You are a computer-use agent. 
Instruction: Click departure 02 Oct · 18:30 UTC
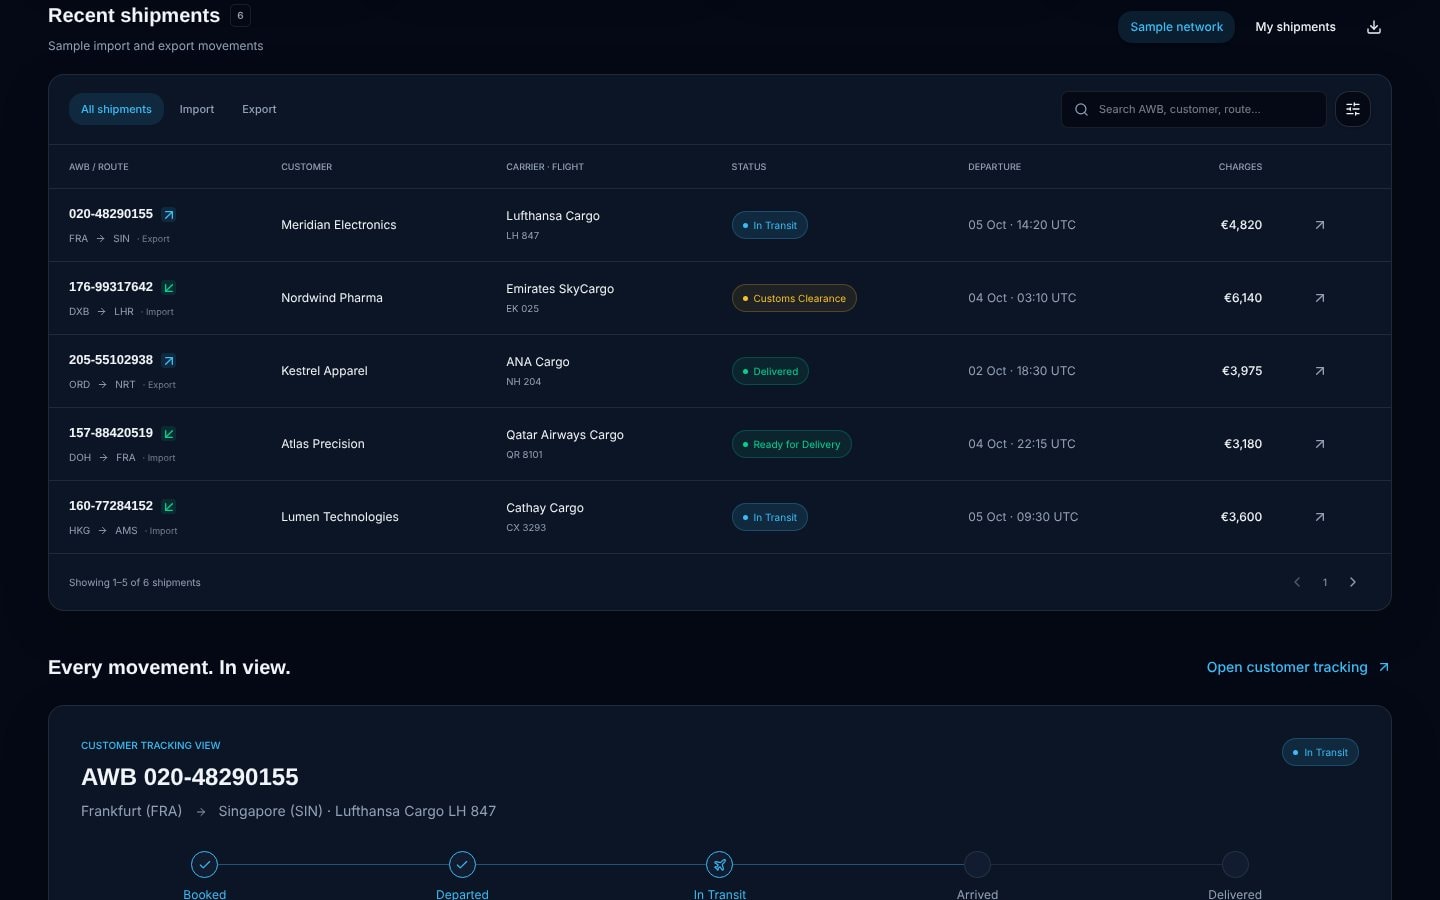click(x=1022, y=371)
